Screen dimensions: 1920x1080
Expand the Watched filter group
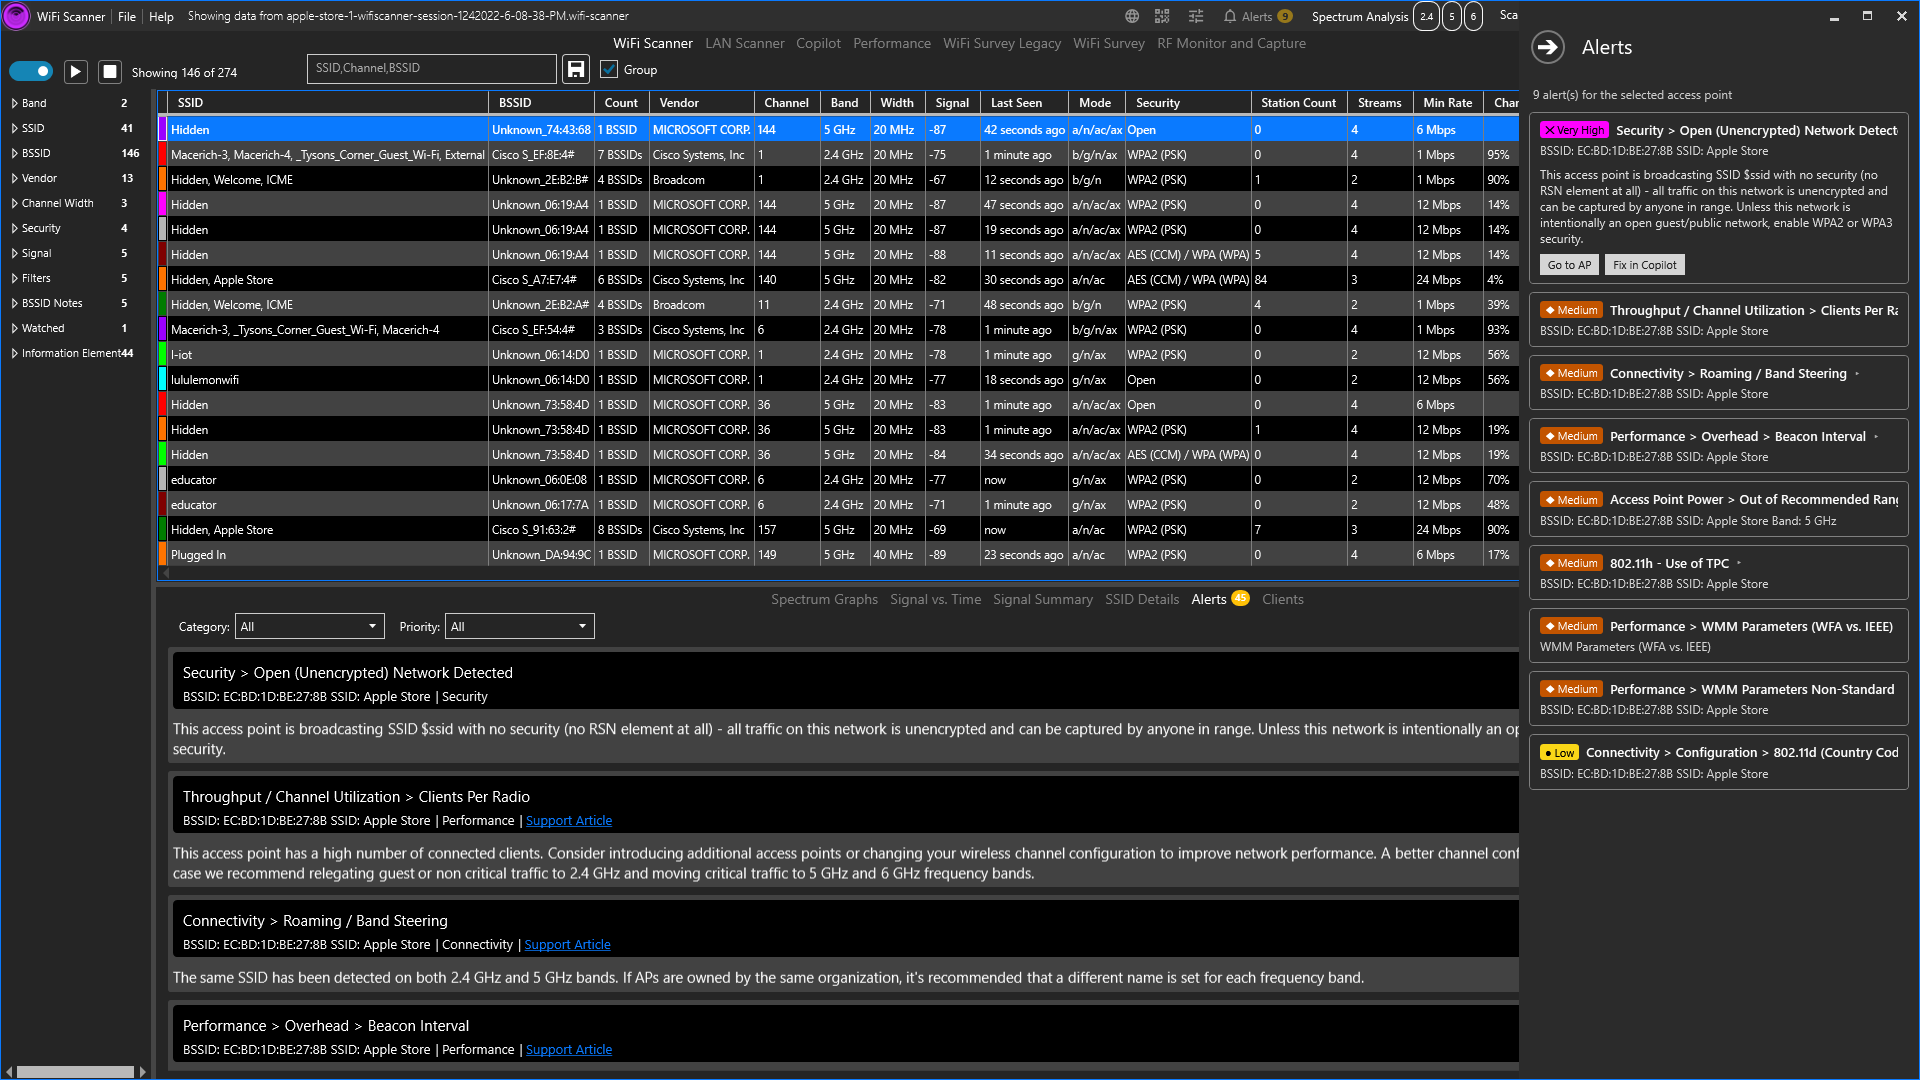15,328
